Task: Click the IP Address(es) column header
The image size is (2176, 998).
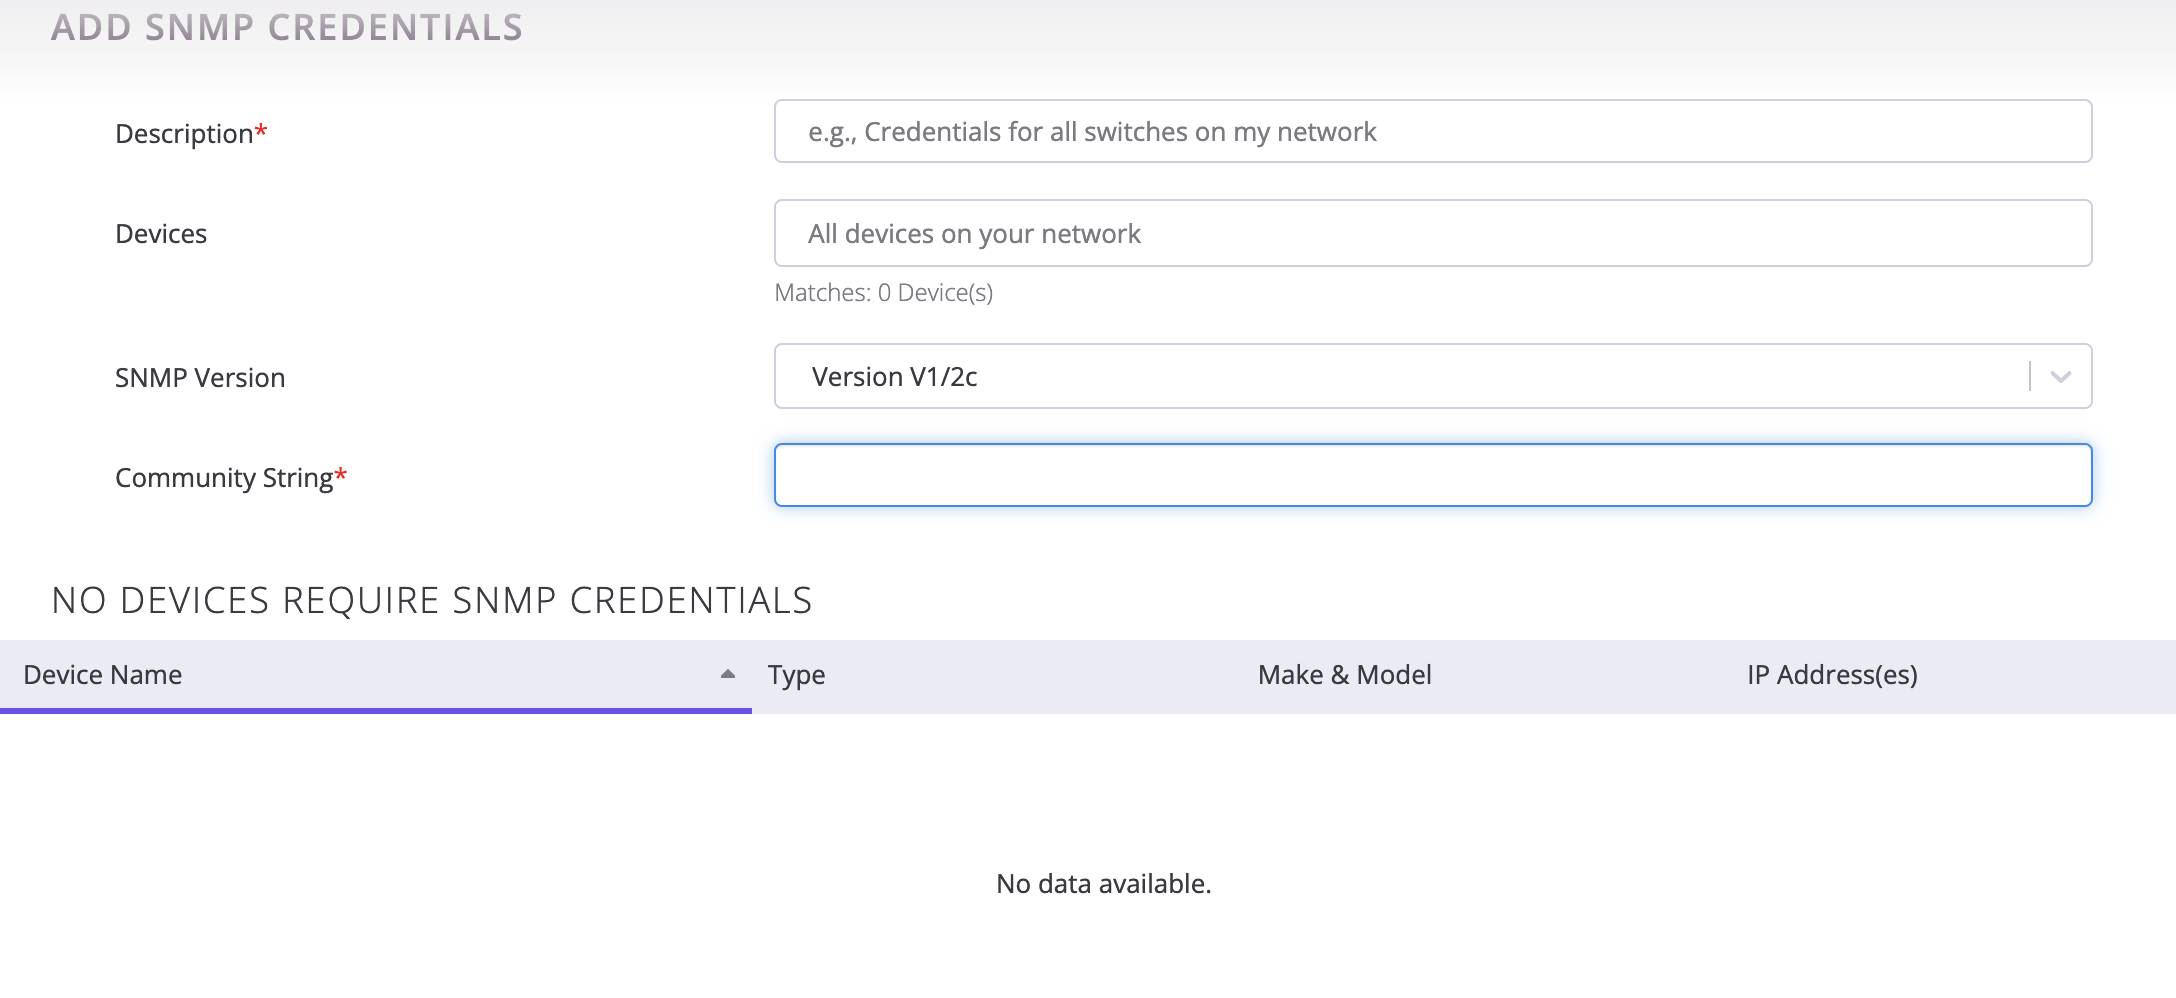Action: pyautogui.click(x=1831, y=674)
